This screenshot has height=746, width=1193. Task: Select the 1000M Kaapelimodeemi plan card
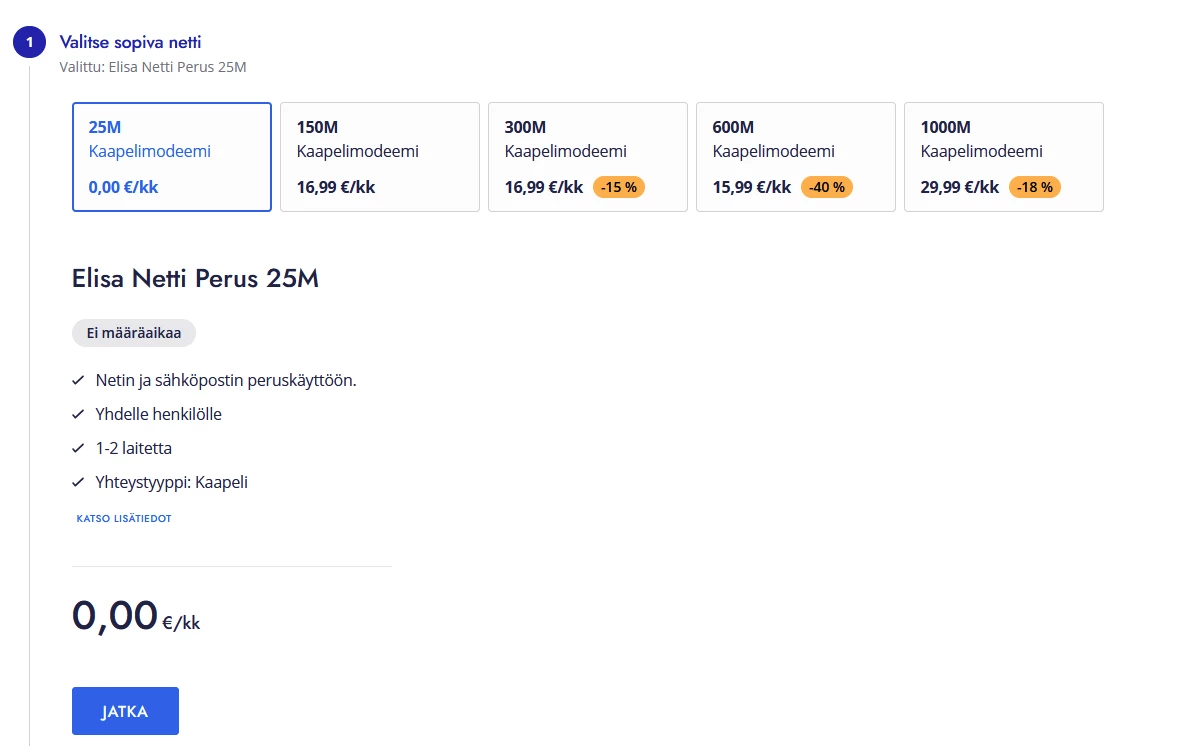click(x=1004, y=157)
